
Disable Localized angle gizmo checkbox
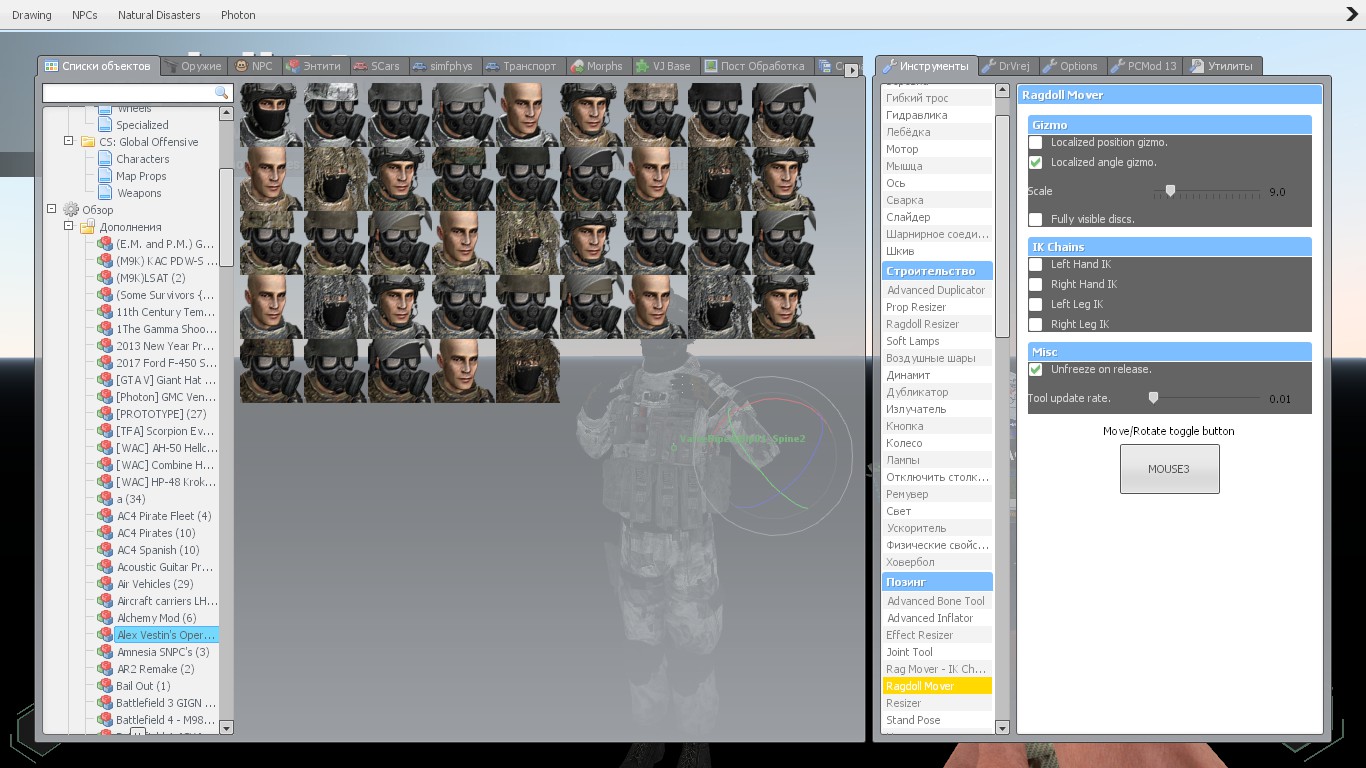coord(1036,162)
